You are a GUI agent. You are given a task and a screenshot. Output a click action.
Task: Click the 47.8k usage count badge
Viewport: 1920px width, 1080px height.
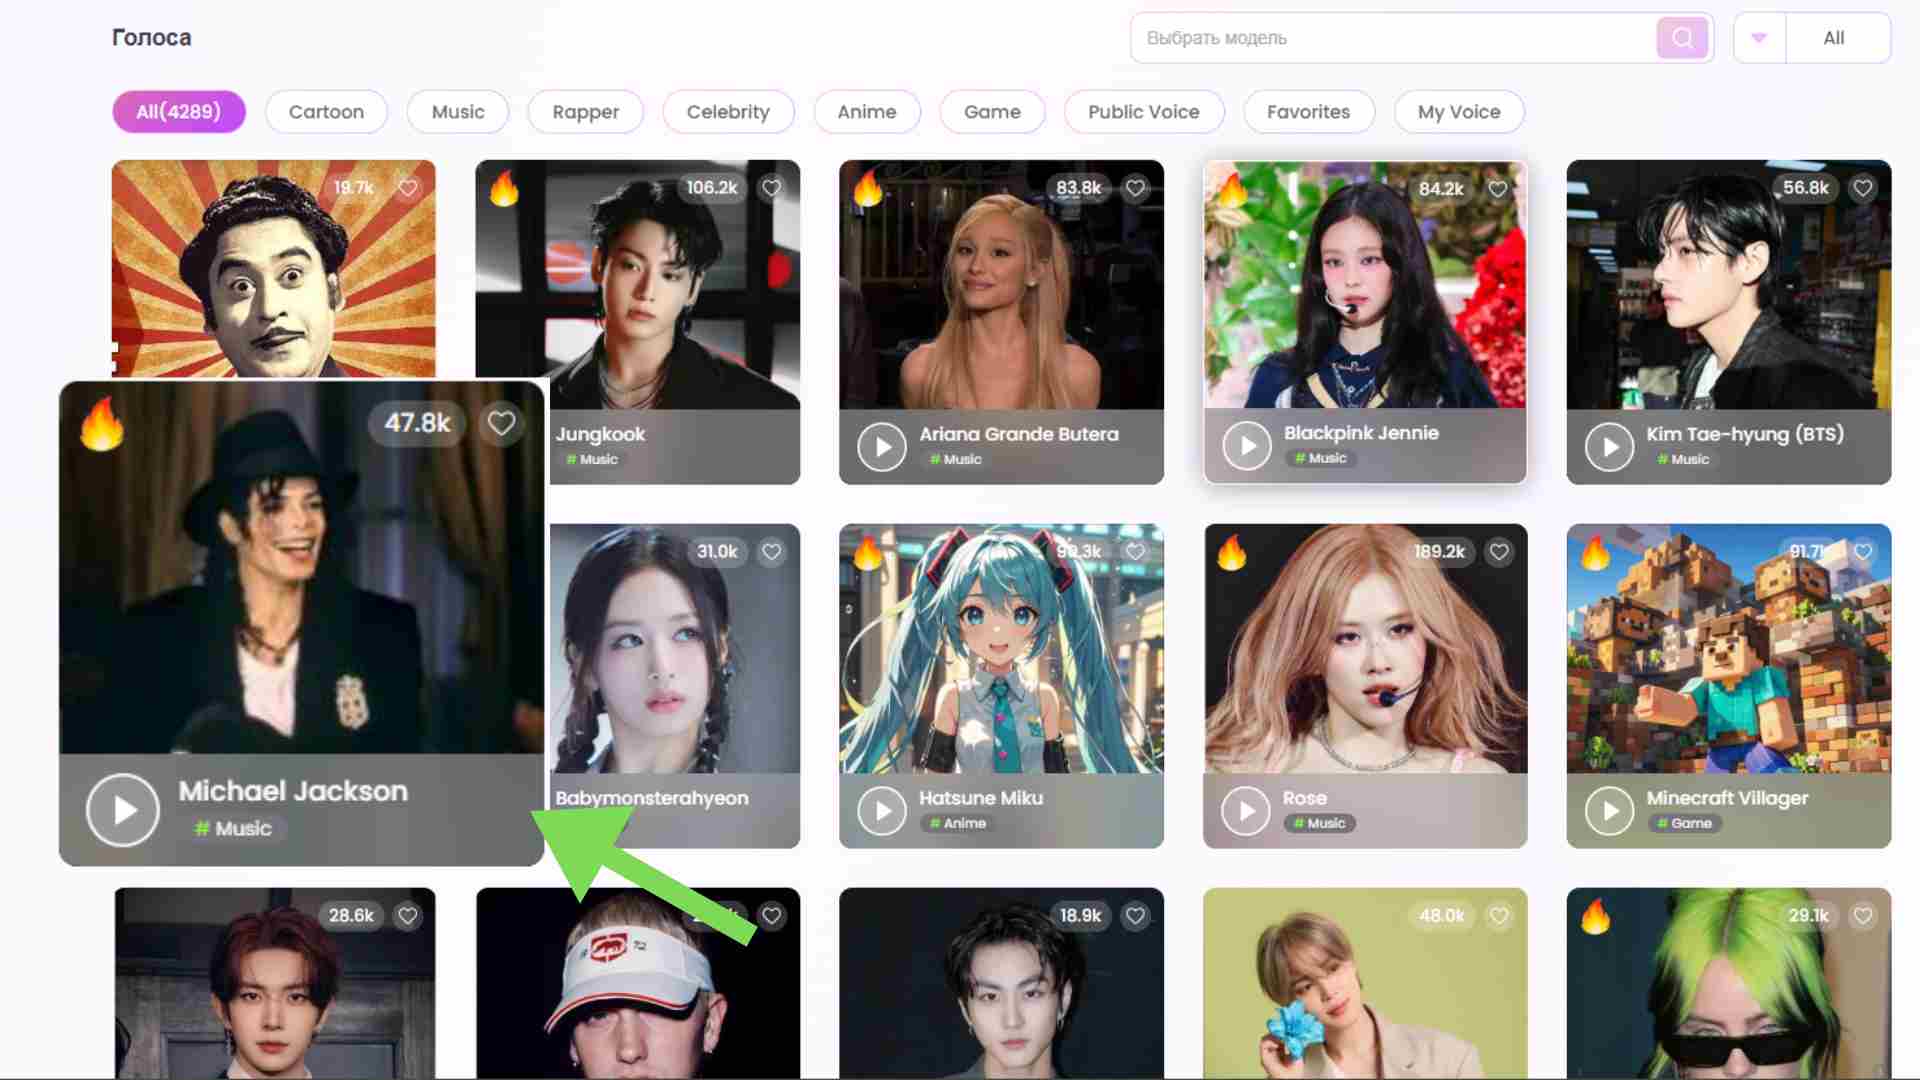tap(418, 423)
